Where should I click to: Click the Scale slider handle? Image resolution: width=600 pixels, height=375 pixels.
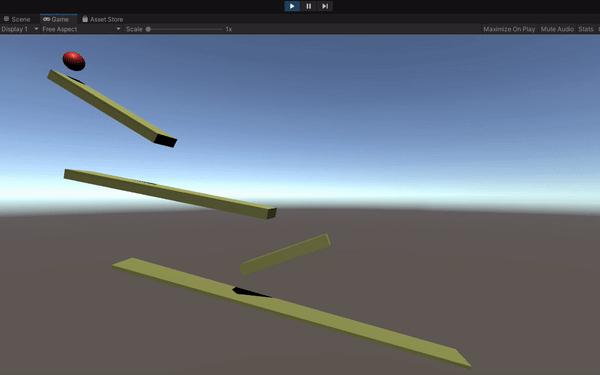pyautogui.click(x=148, y=29)
